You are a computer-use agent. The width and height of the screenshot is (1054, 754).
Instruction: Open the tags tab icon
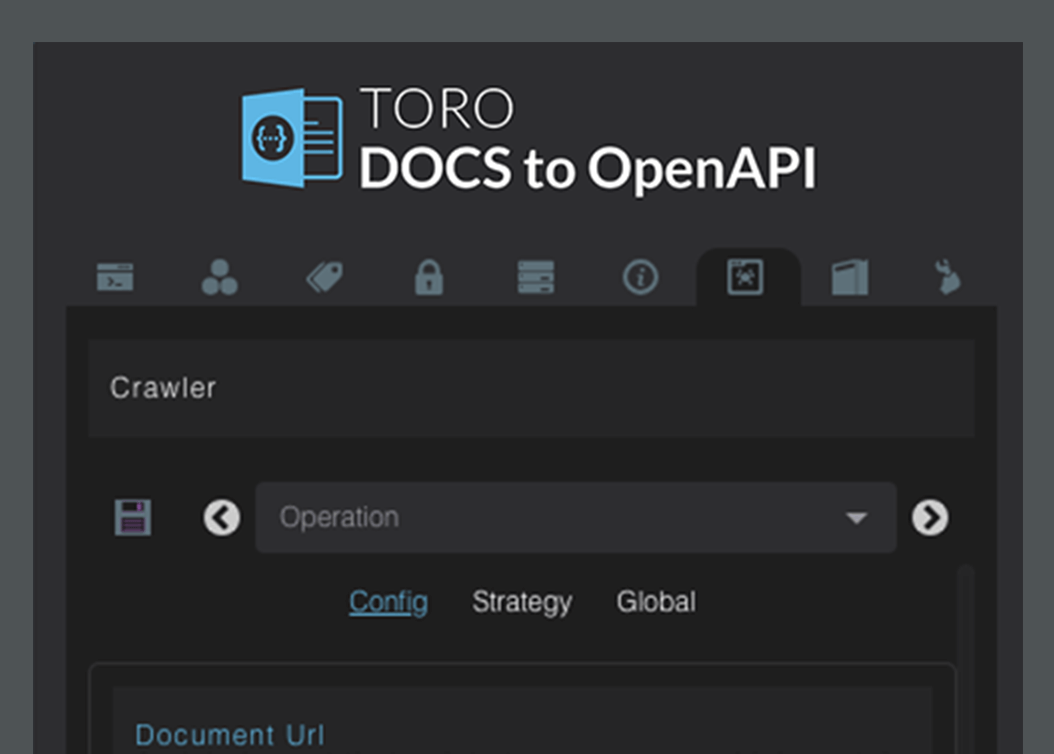click(325, 277)
